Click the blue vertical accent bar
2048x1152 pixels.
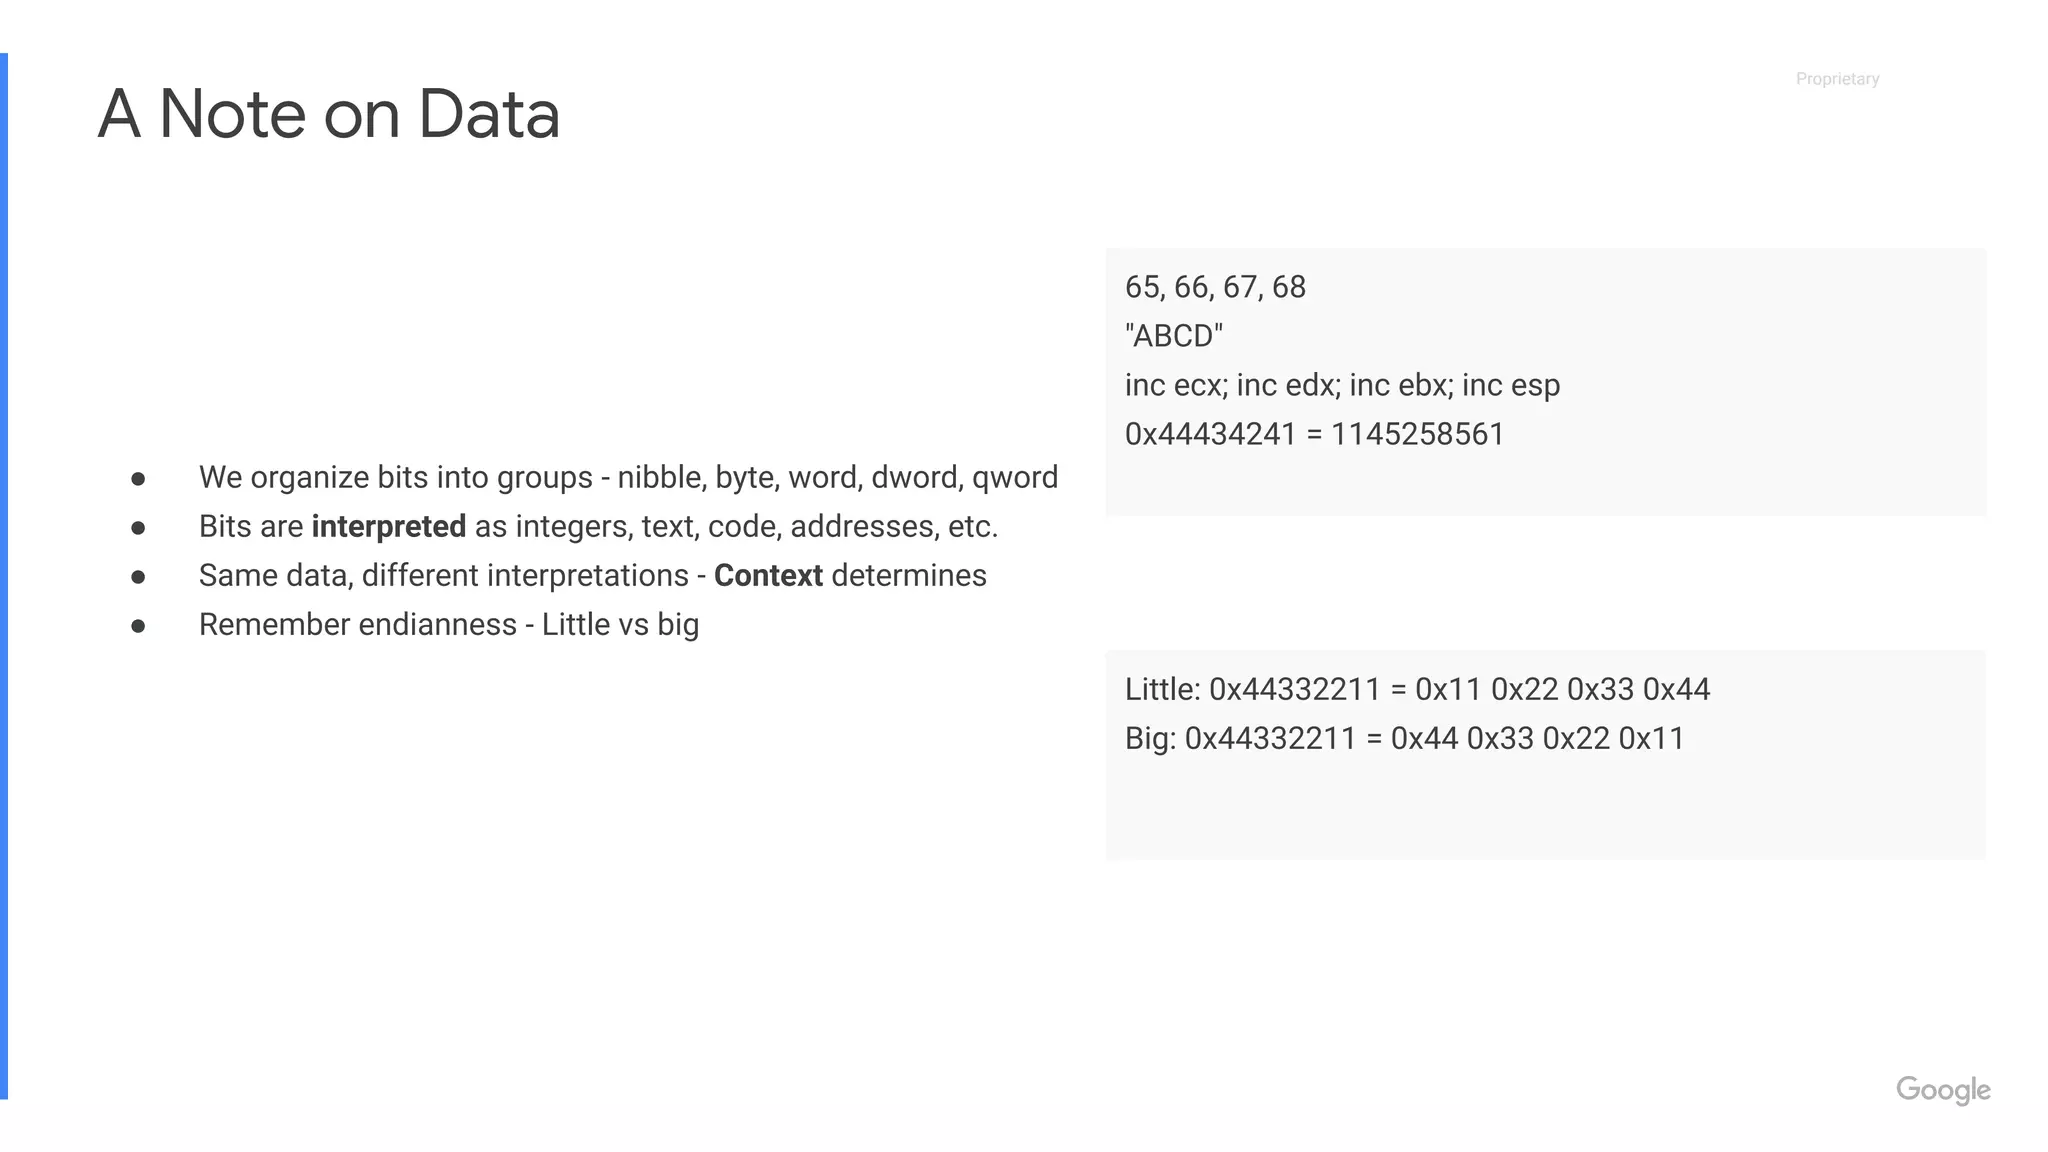[4, 576]
